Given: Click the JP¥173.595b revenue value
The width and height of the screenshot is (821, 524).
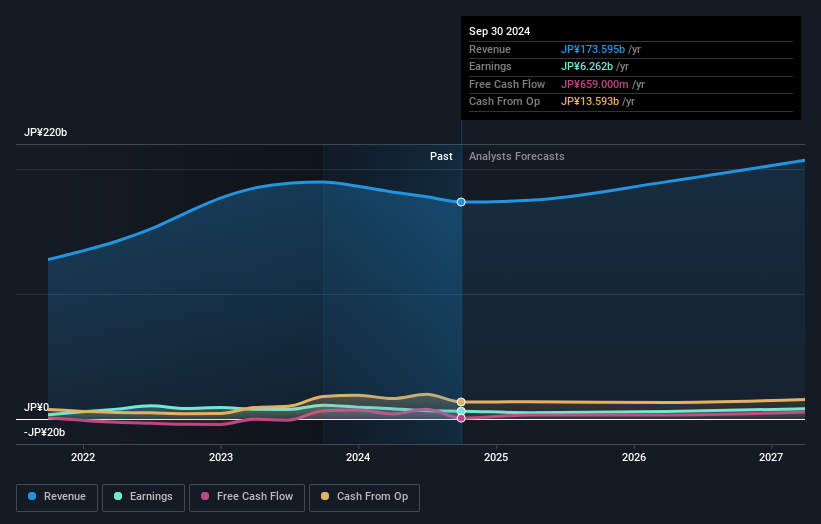Looking at the screenshot, I should [x=593, y=49].
